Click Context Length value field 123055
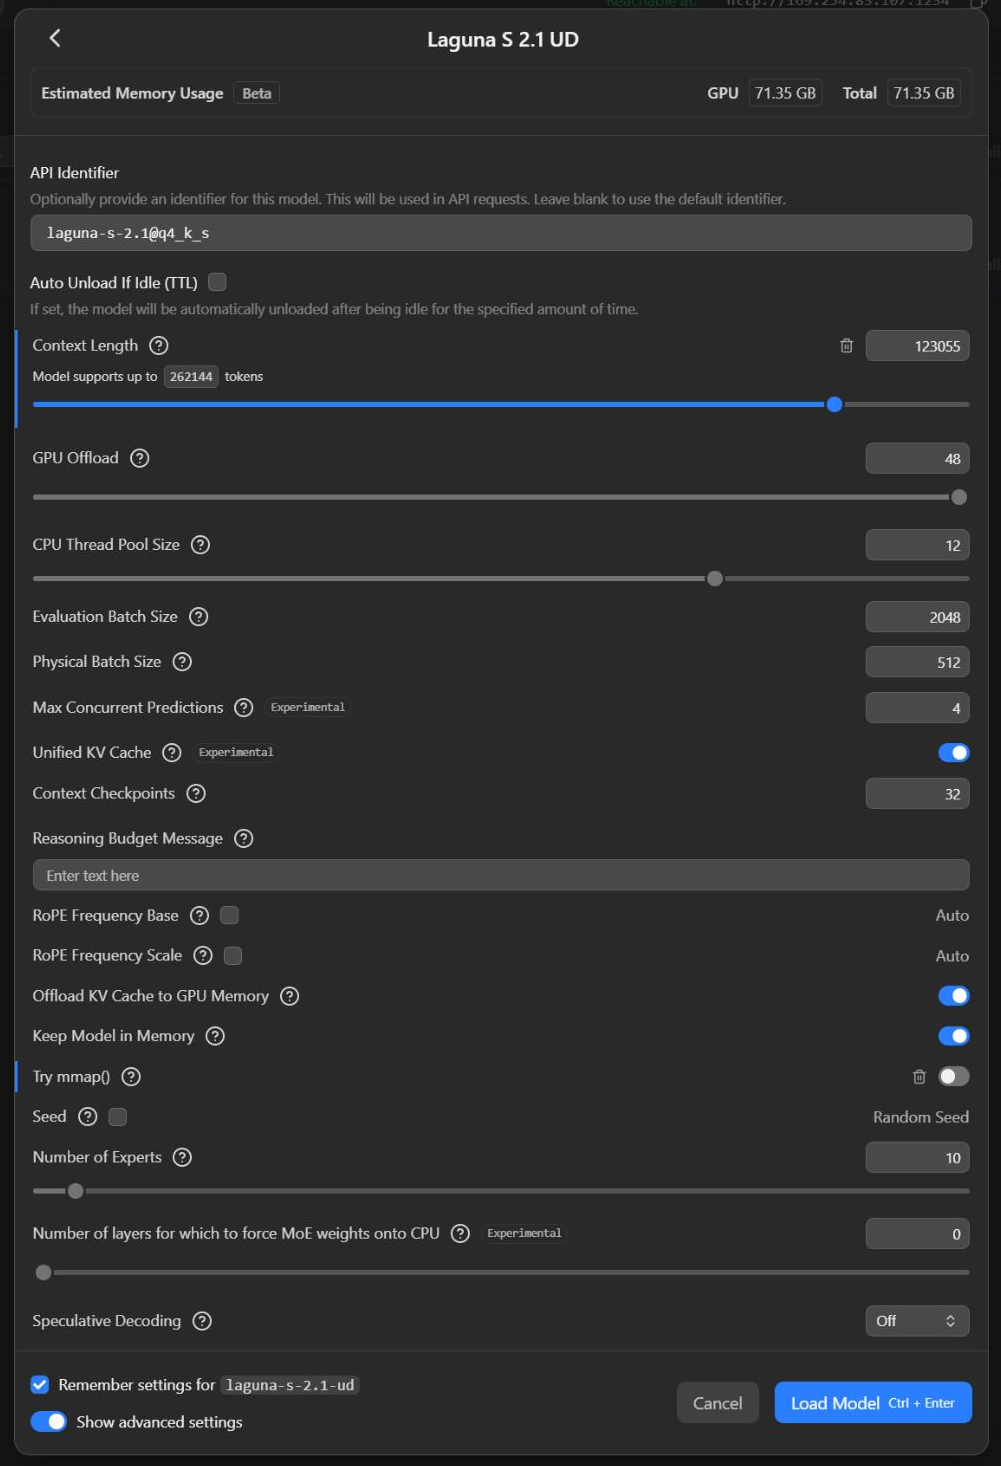 [x=917, y=346]
